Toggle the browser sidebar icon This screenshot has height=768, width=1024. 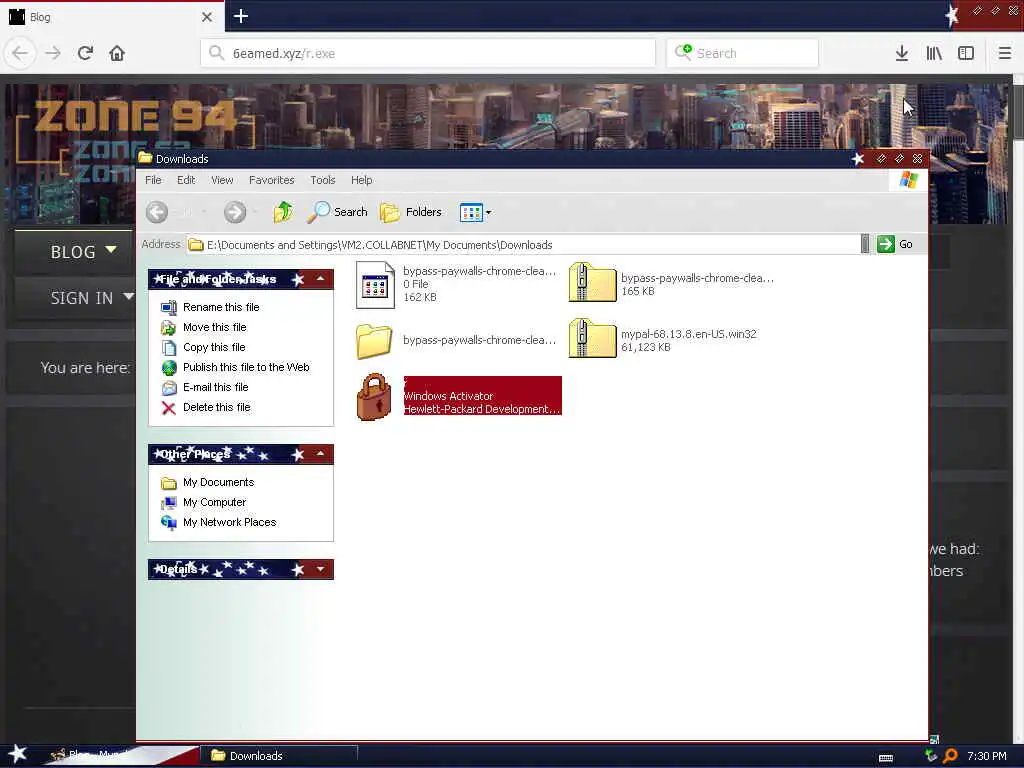[966, 53]
